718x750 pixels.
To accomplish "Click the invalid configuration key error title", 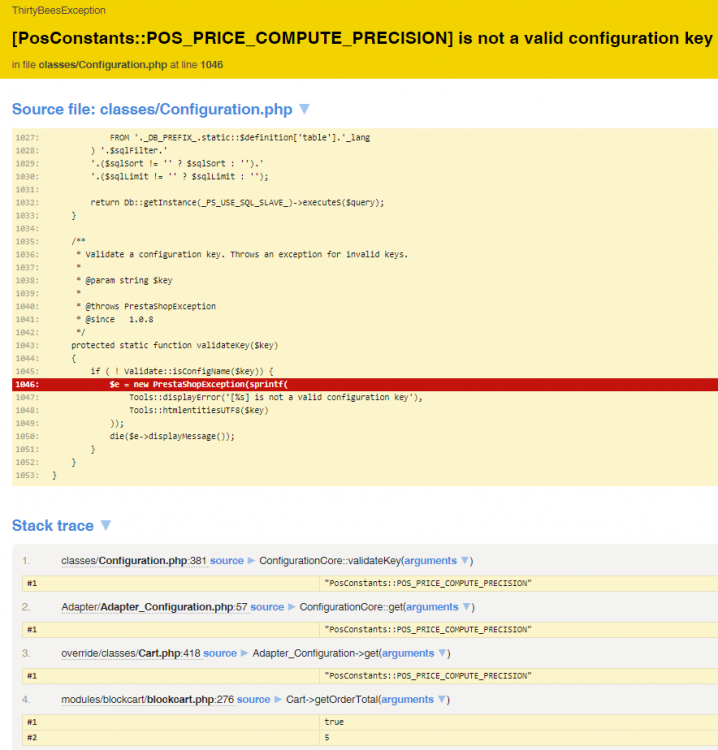I will 362,39.
